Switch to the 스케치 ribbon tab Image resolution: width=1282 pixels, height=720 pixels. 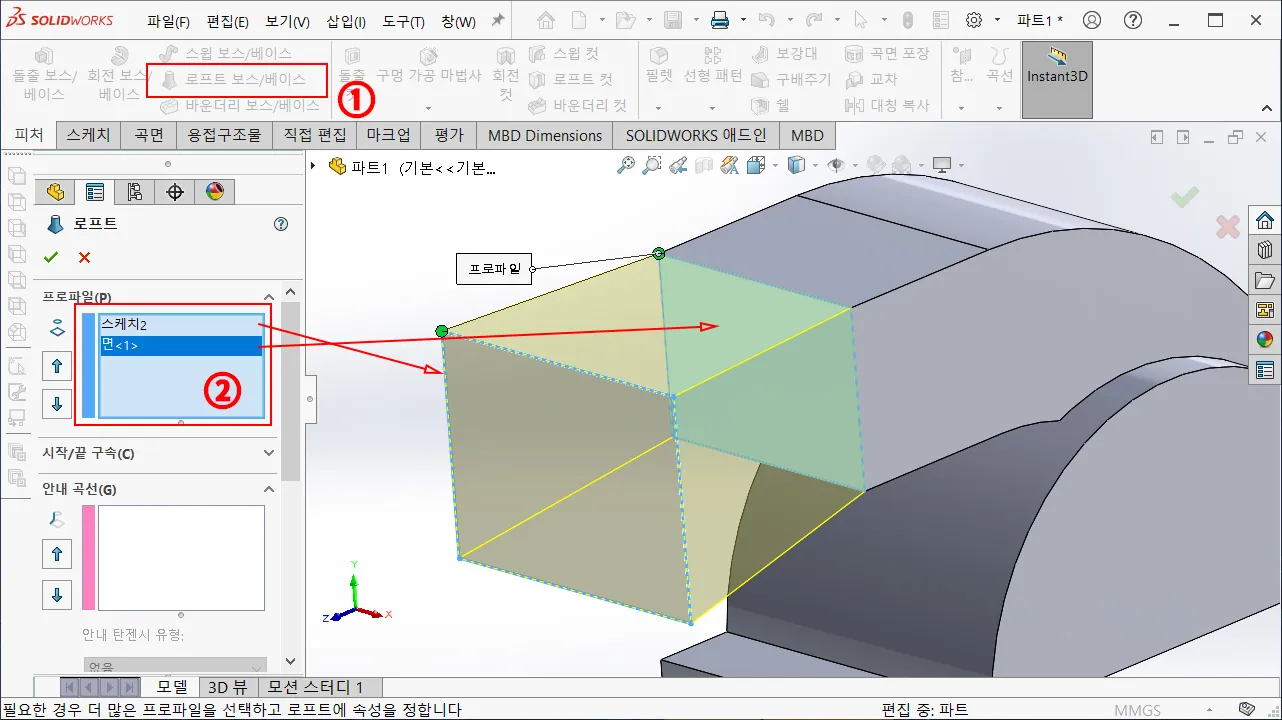pos(88,135)
